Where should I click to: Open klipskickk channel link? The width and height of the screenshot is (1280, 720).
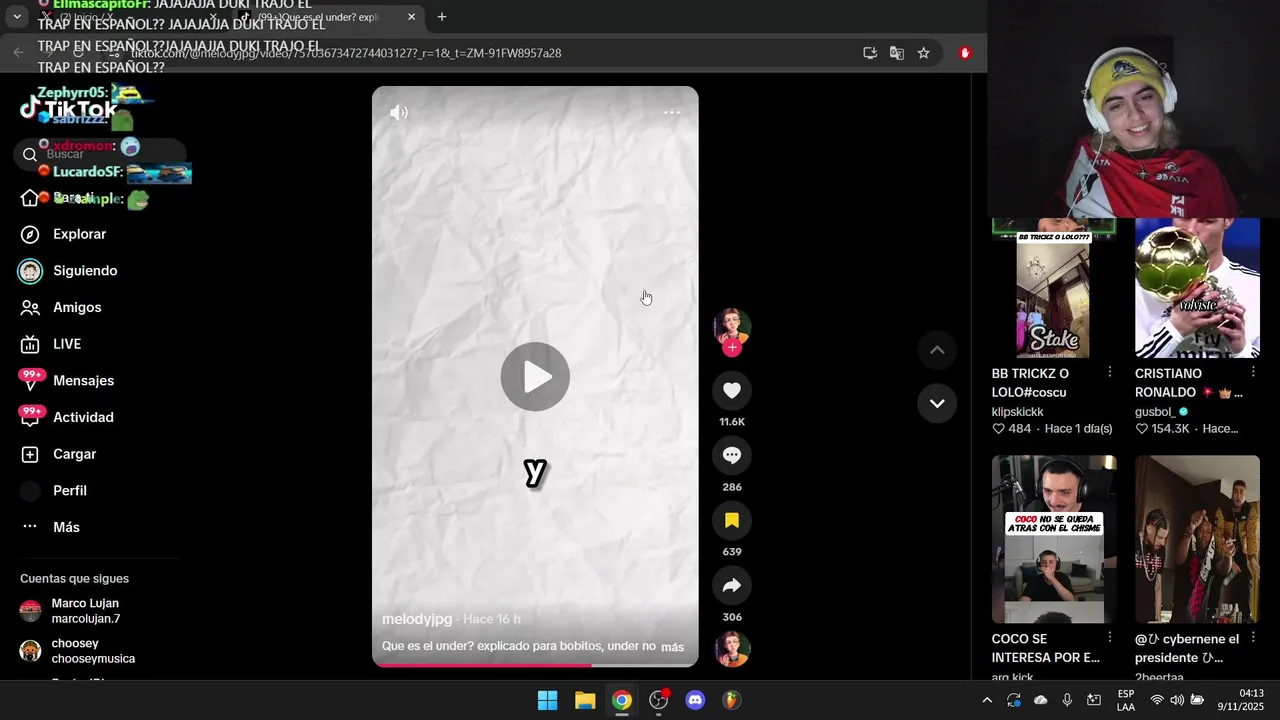pos(1017,412)
